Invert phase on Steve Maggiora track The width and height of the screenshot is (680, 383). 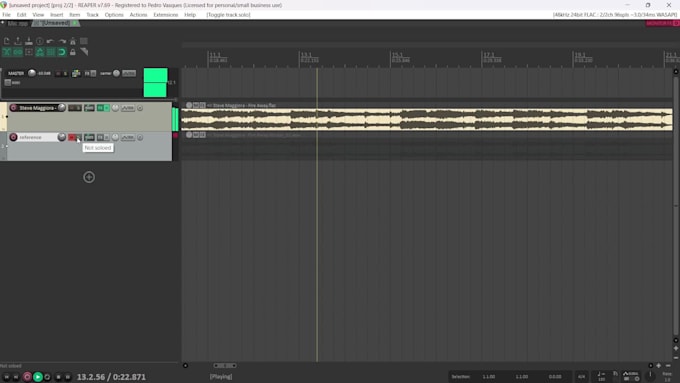tap(140, 108)
